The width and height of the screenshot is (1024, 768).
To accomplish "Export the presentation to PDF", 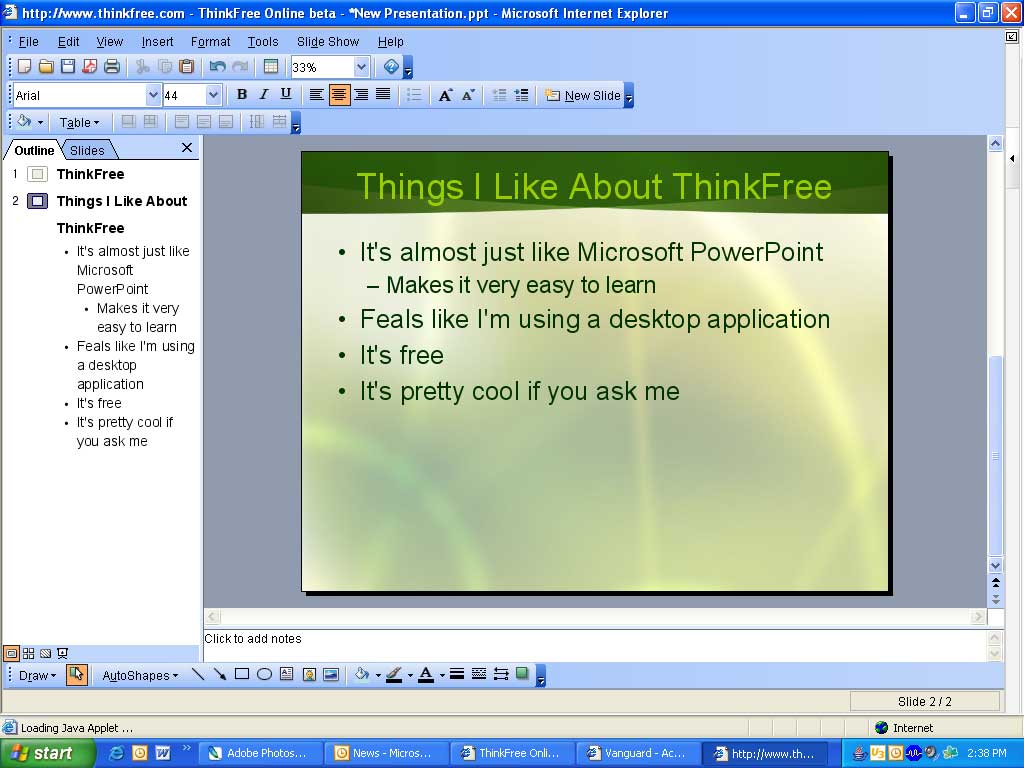I will (90, 67).
